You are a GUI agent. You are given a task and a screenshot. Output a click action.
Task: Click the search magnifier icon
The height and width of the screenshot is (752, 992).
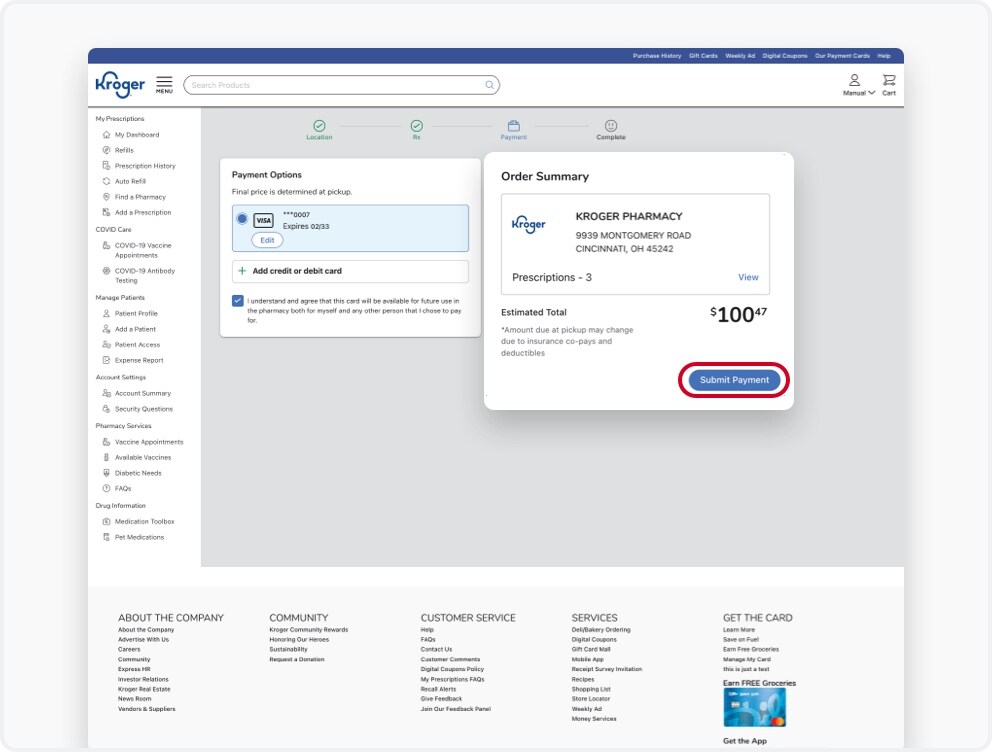tap(490, 85)
